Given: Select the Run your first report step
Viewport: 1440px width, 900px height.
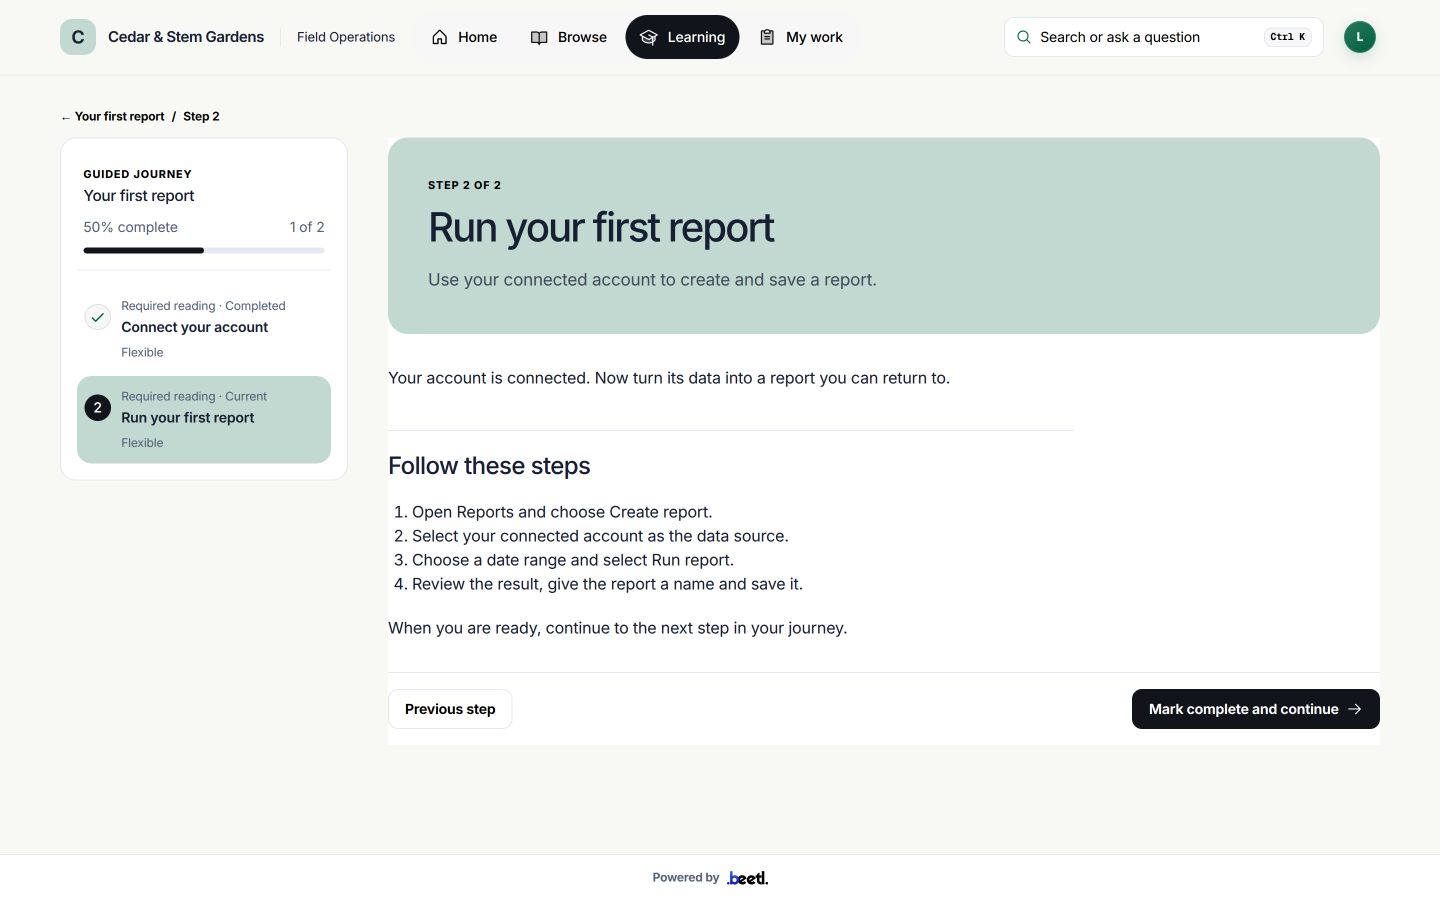Looking at the screenshot, I should [x=204, y=420].
